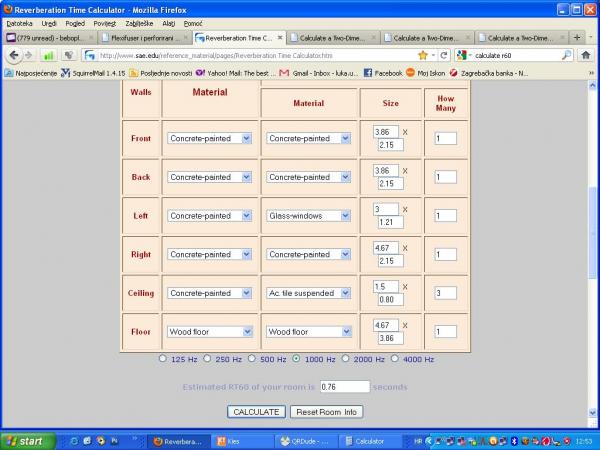Open the Yahoo! Mail bookmark
This screenshot has width=600, height=450.
coord(236,72)
